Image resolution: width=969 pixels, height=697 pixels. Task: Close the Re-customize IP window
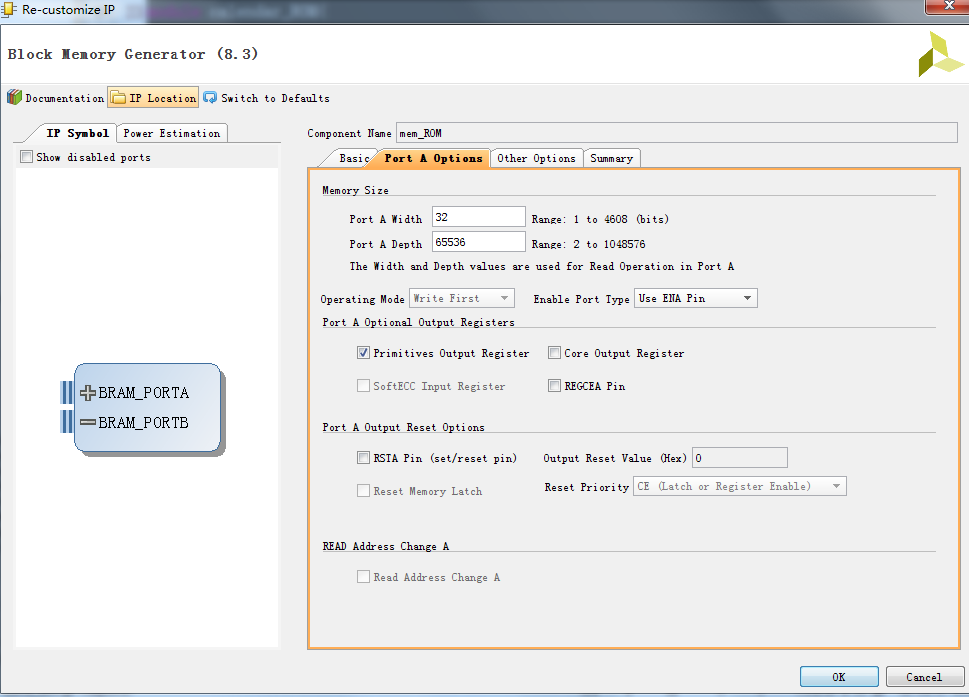(x=947, y=6)
